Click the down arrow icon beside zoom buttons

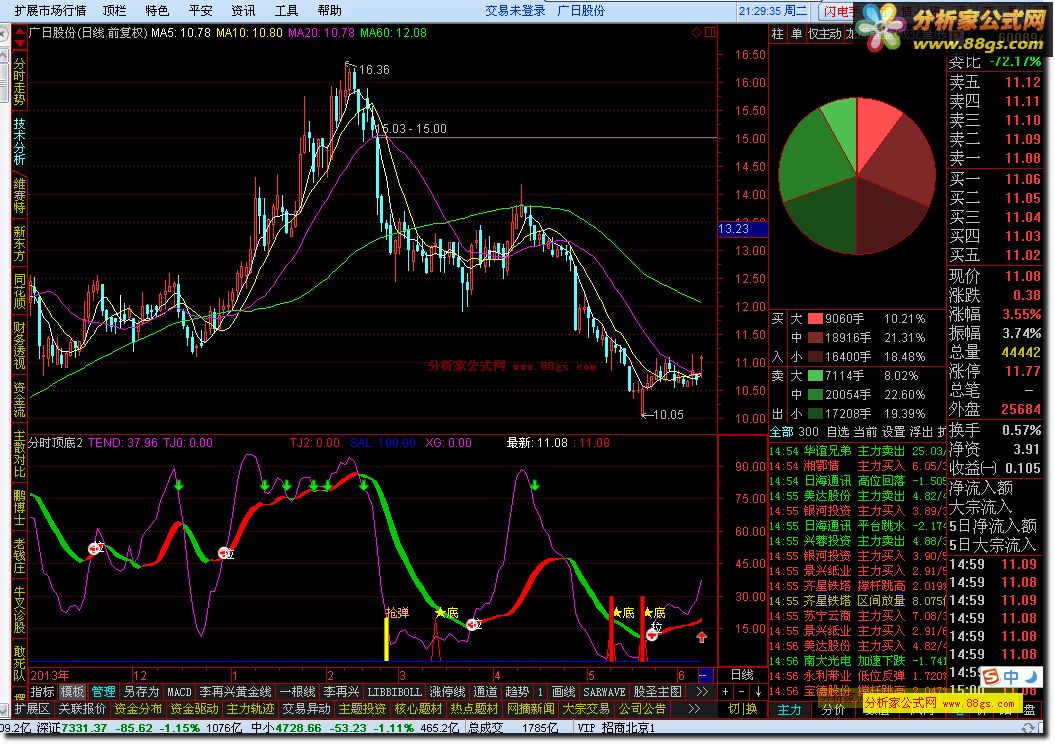[x=758, y=692]
